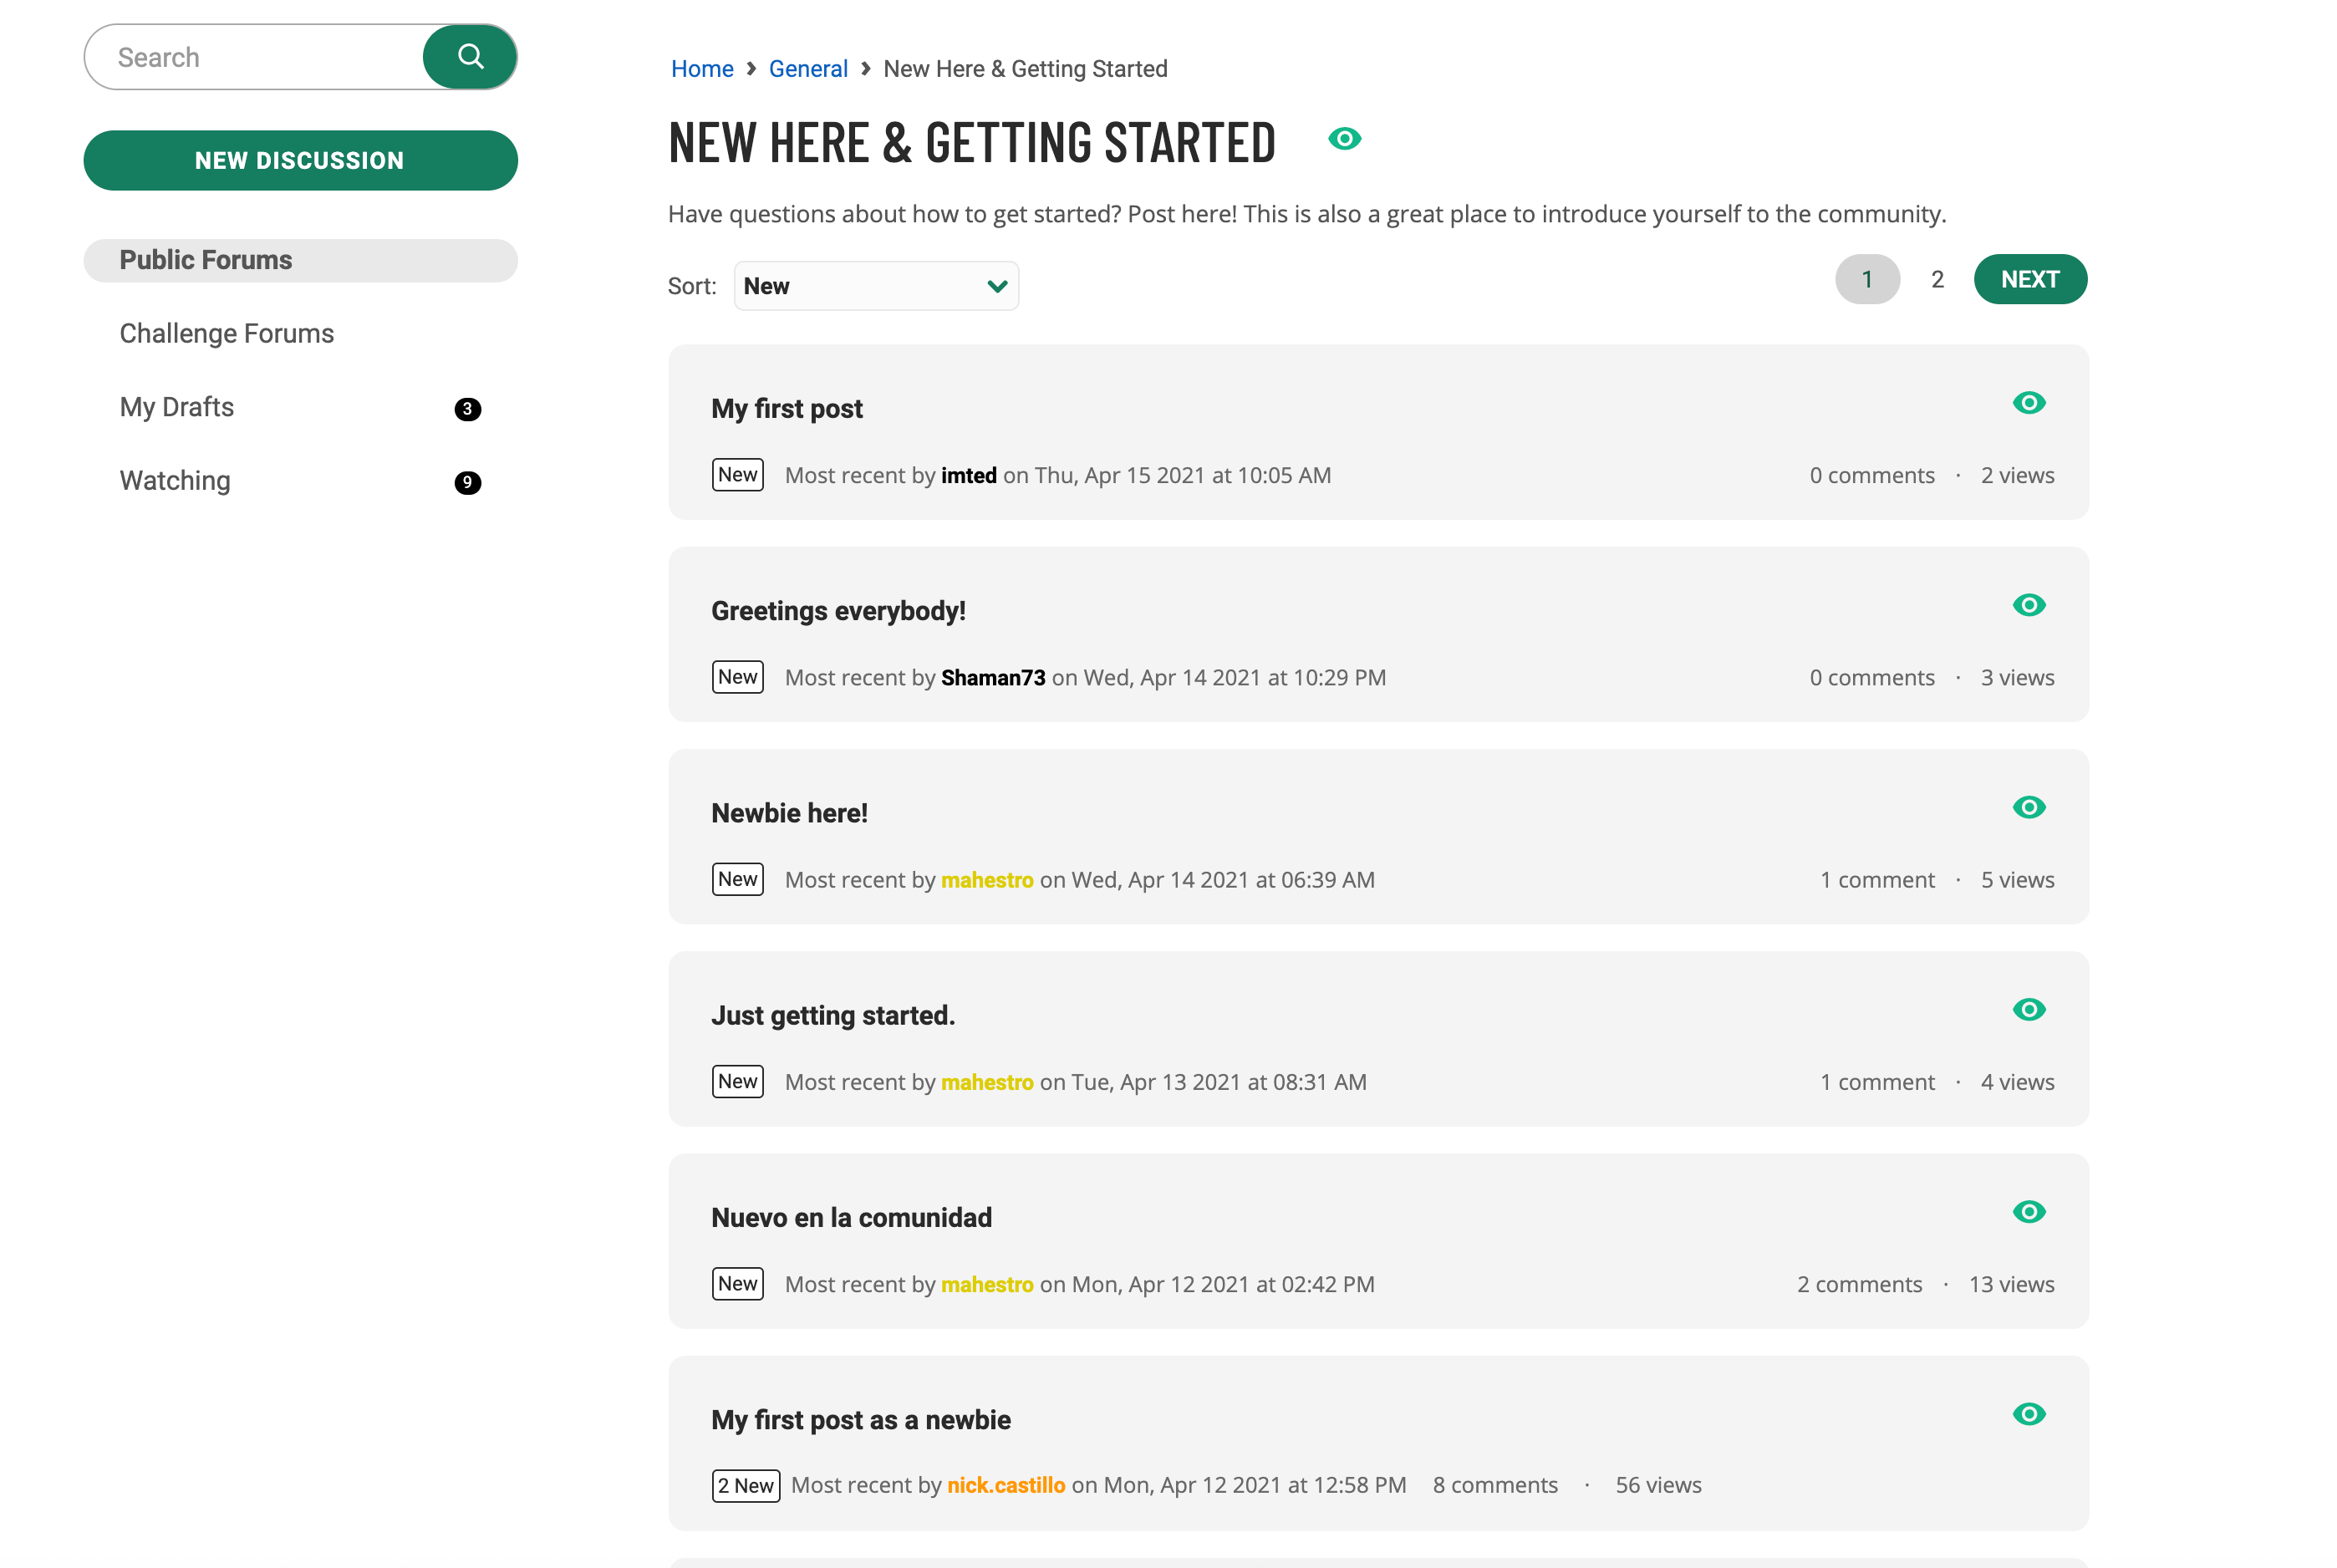Click '2 comments' on 'Nuevo en la comunidad'
This screenshot has width=2337, height=1568.
(1859, 1284)
